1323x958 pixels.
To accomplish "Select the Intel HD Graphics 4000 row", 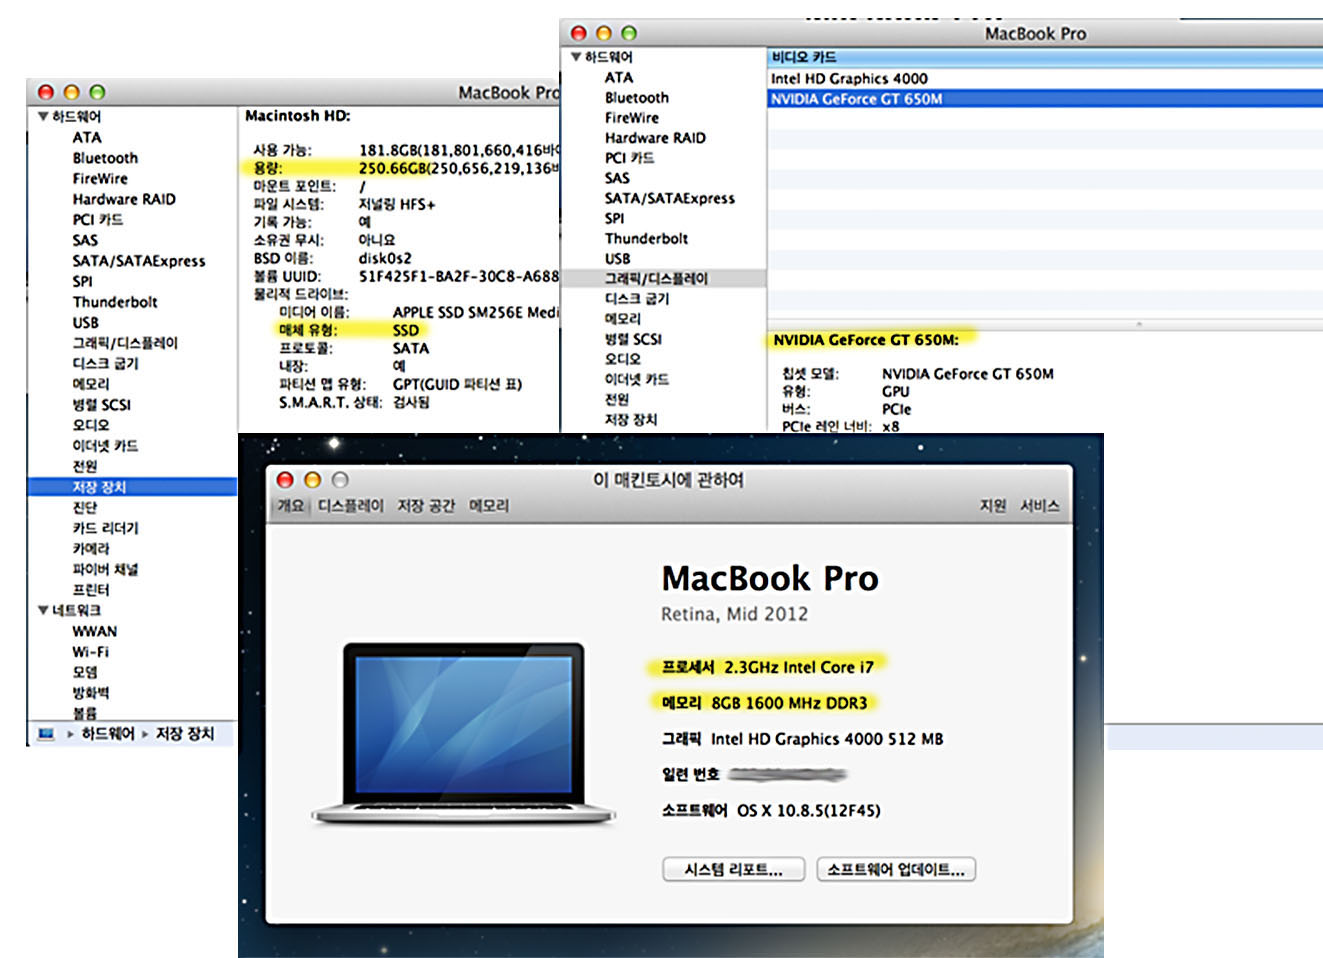I will [x=849, y=78].
